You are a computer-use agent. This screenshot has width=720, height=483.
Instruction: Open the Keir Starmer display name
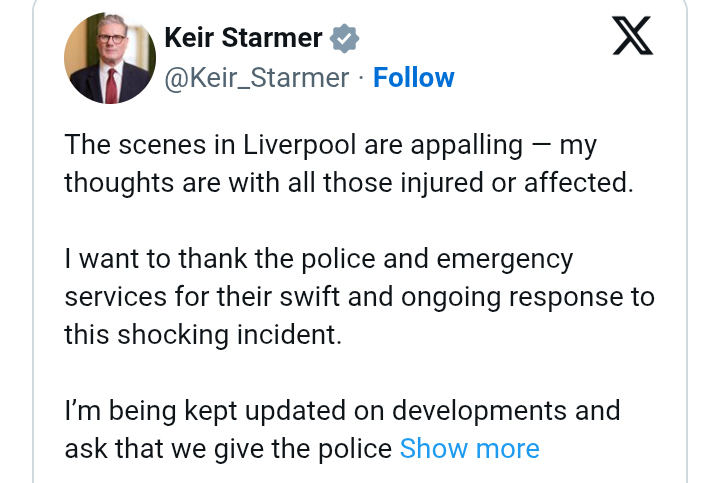[243, 37]
